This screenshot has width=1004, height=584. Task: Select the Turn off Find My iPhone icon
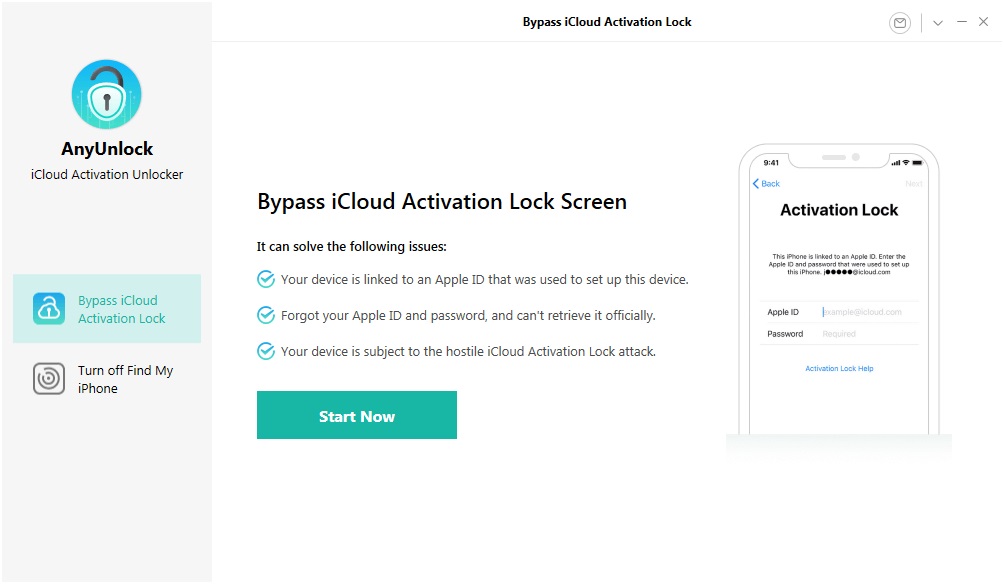(47, 379)
